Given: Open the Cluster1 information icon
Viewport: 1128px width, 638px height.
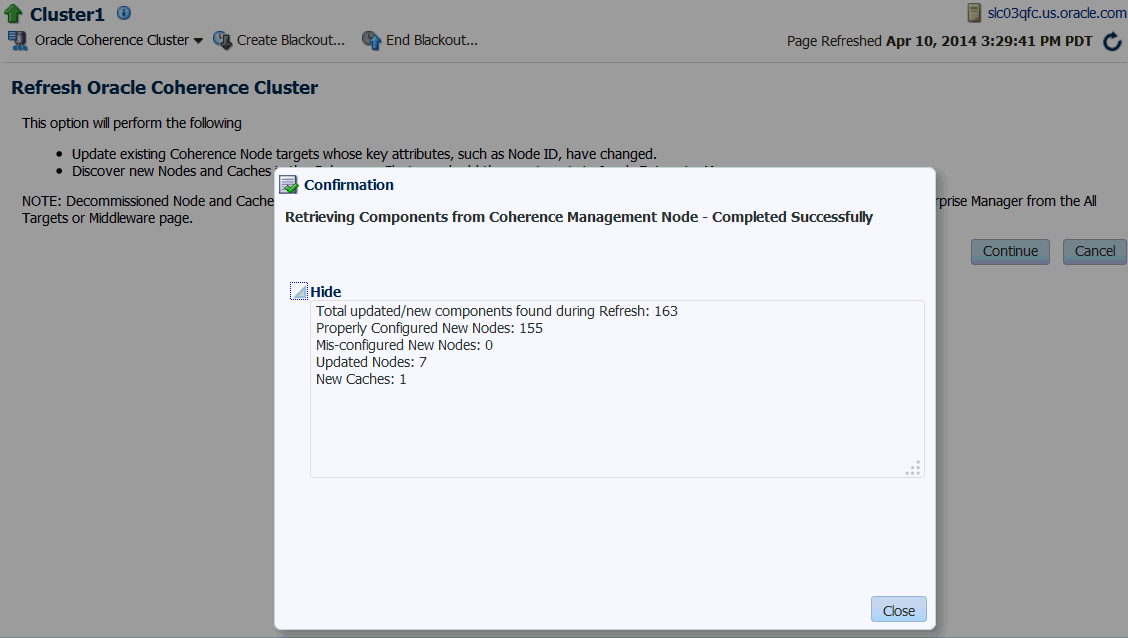Looking at the screenshot, I should click(x=124, y=13).
